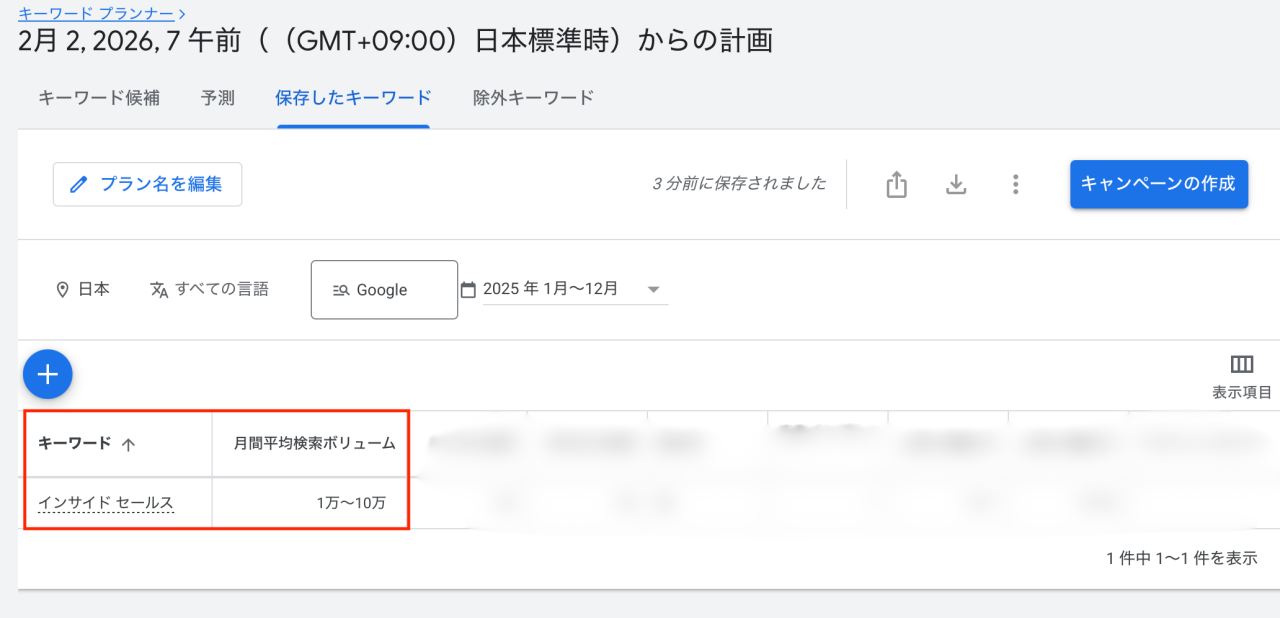
Task: Switch to the キーワード候補 tab
Action: [x=99, y=98]
